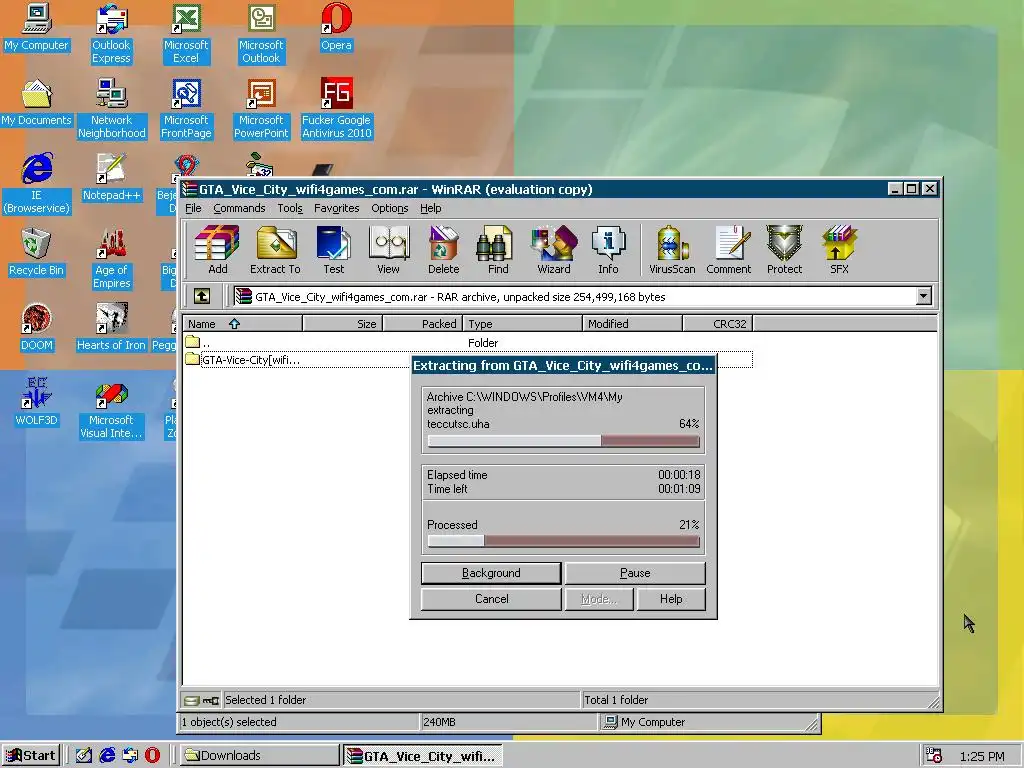
Task: Click the key icon in WinRAR status bar
Action: click(210, 701)
